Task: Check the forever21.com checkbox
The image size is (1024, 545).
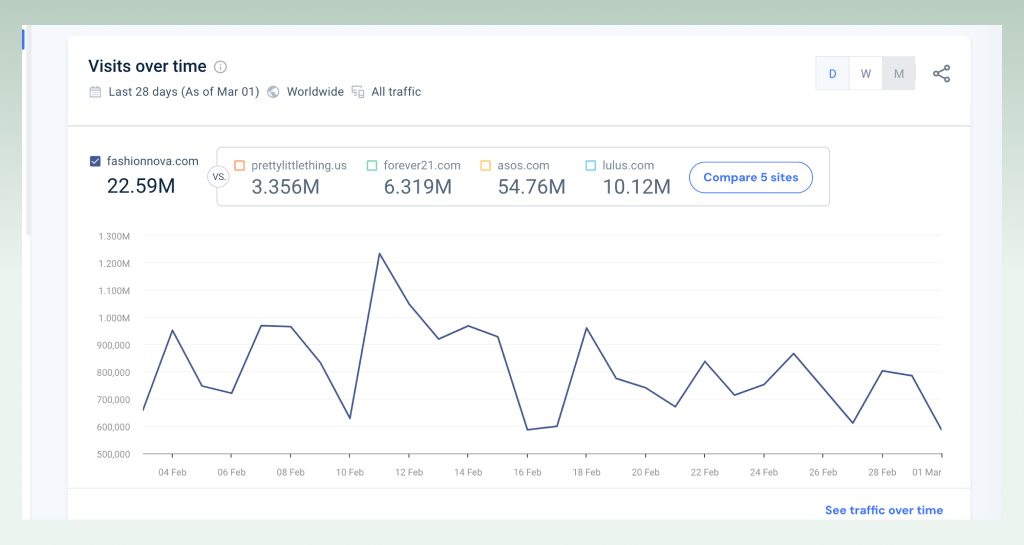Action: (372, 166)
